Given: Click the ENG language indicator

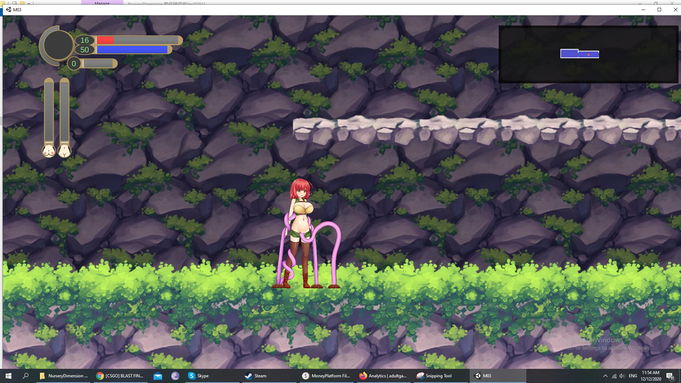Looking at the screenshot, I should (x=632, y=376).
